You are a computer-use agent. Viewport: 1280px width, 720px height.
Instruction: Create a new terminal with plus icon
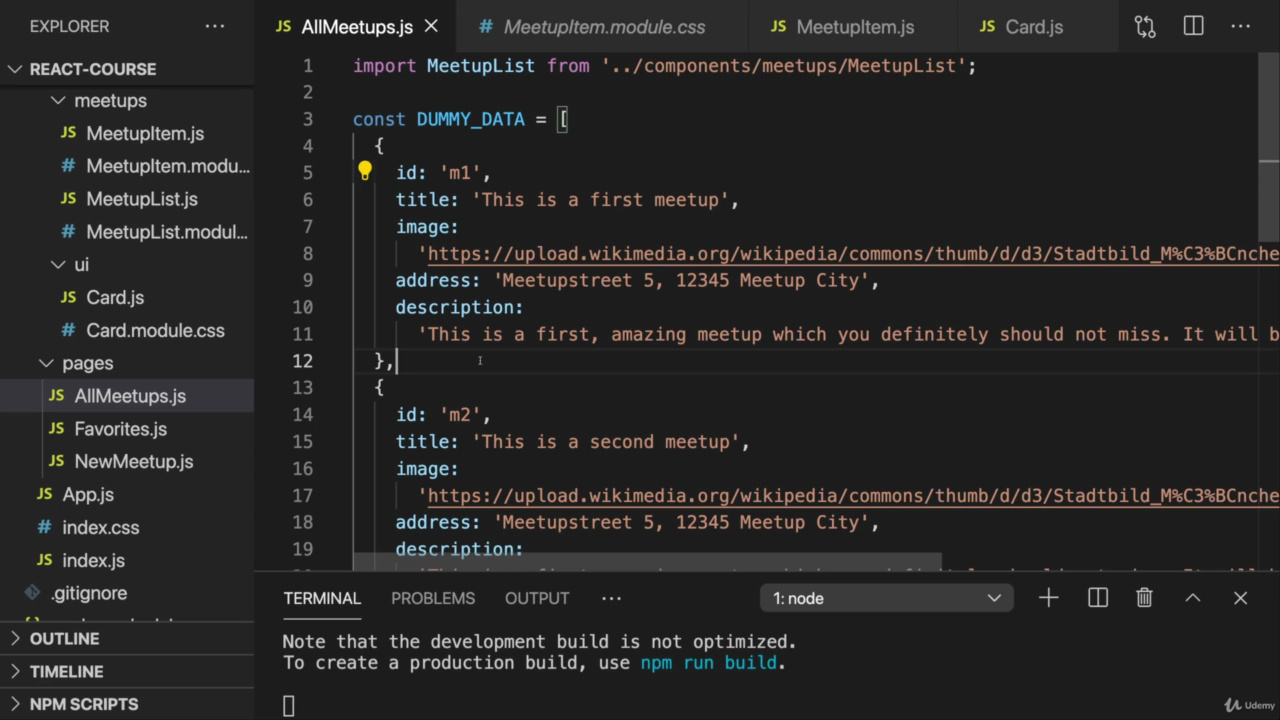pyautogui.click(x=1048, y=598)
